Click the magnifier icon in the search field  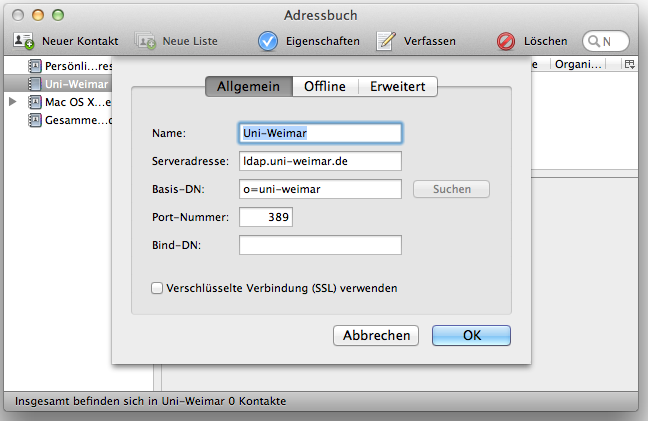click(594, 41)
